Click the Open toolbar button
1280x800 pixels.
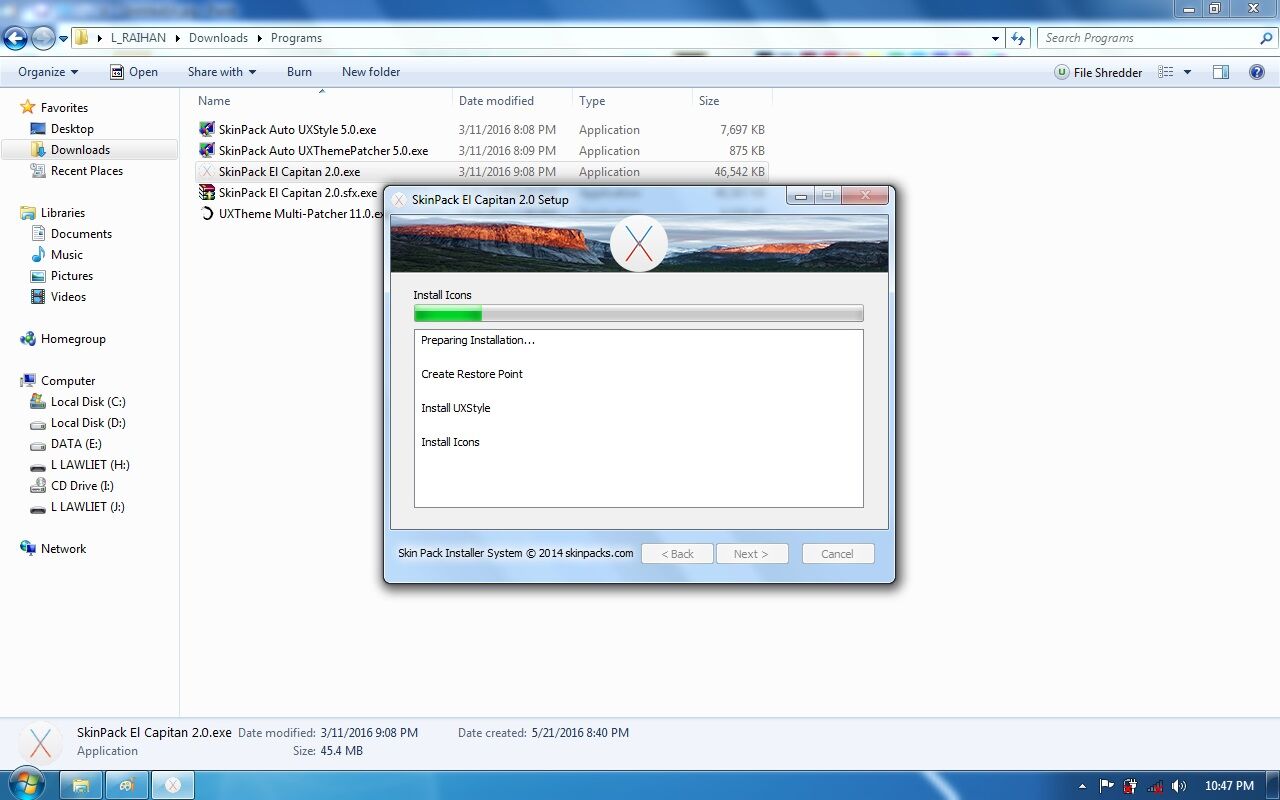[133, 72]
